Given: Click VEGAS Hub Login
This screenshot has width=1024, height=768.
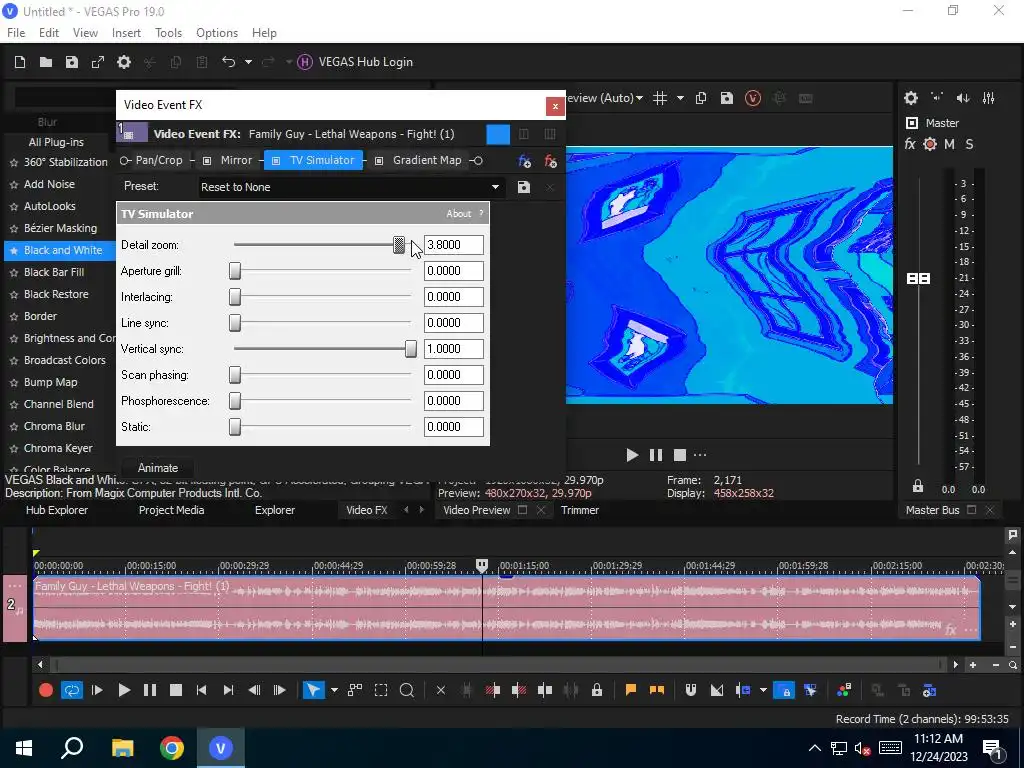Looking at the screenshot, I should tap(355, 62).
